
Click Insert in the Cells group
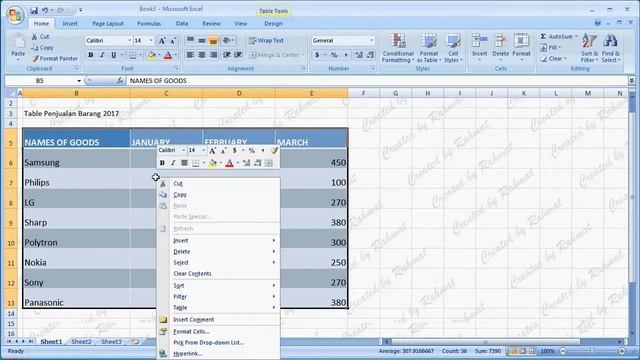[479, 47]
